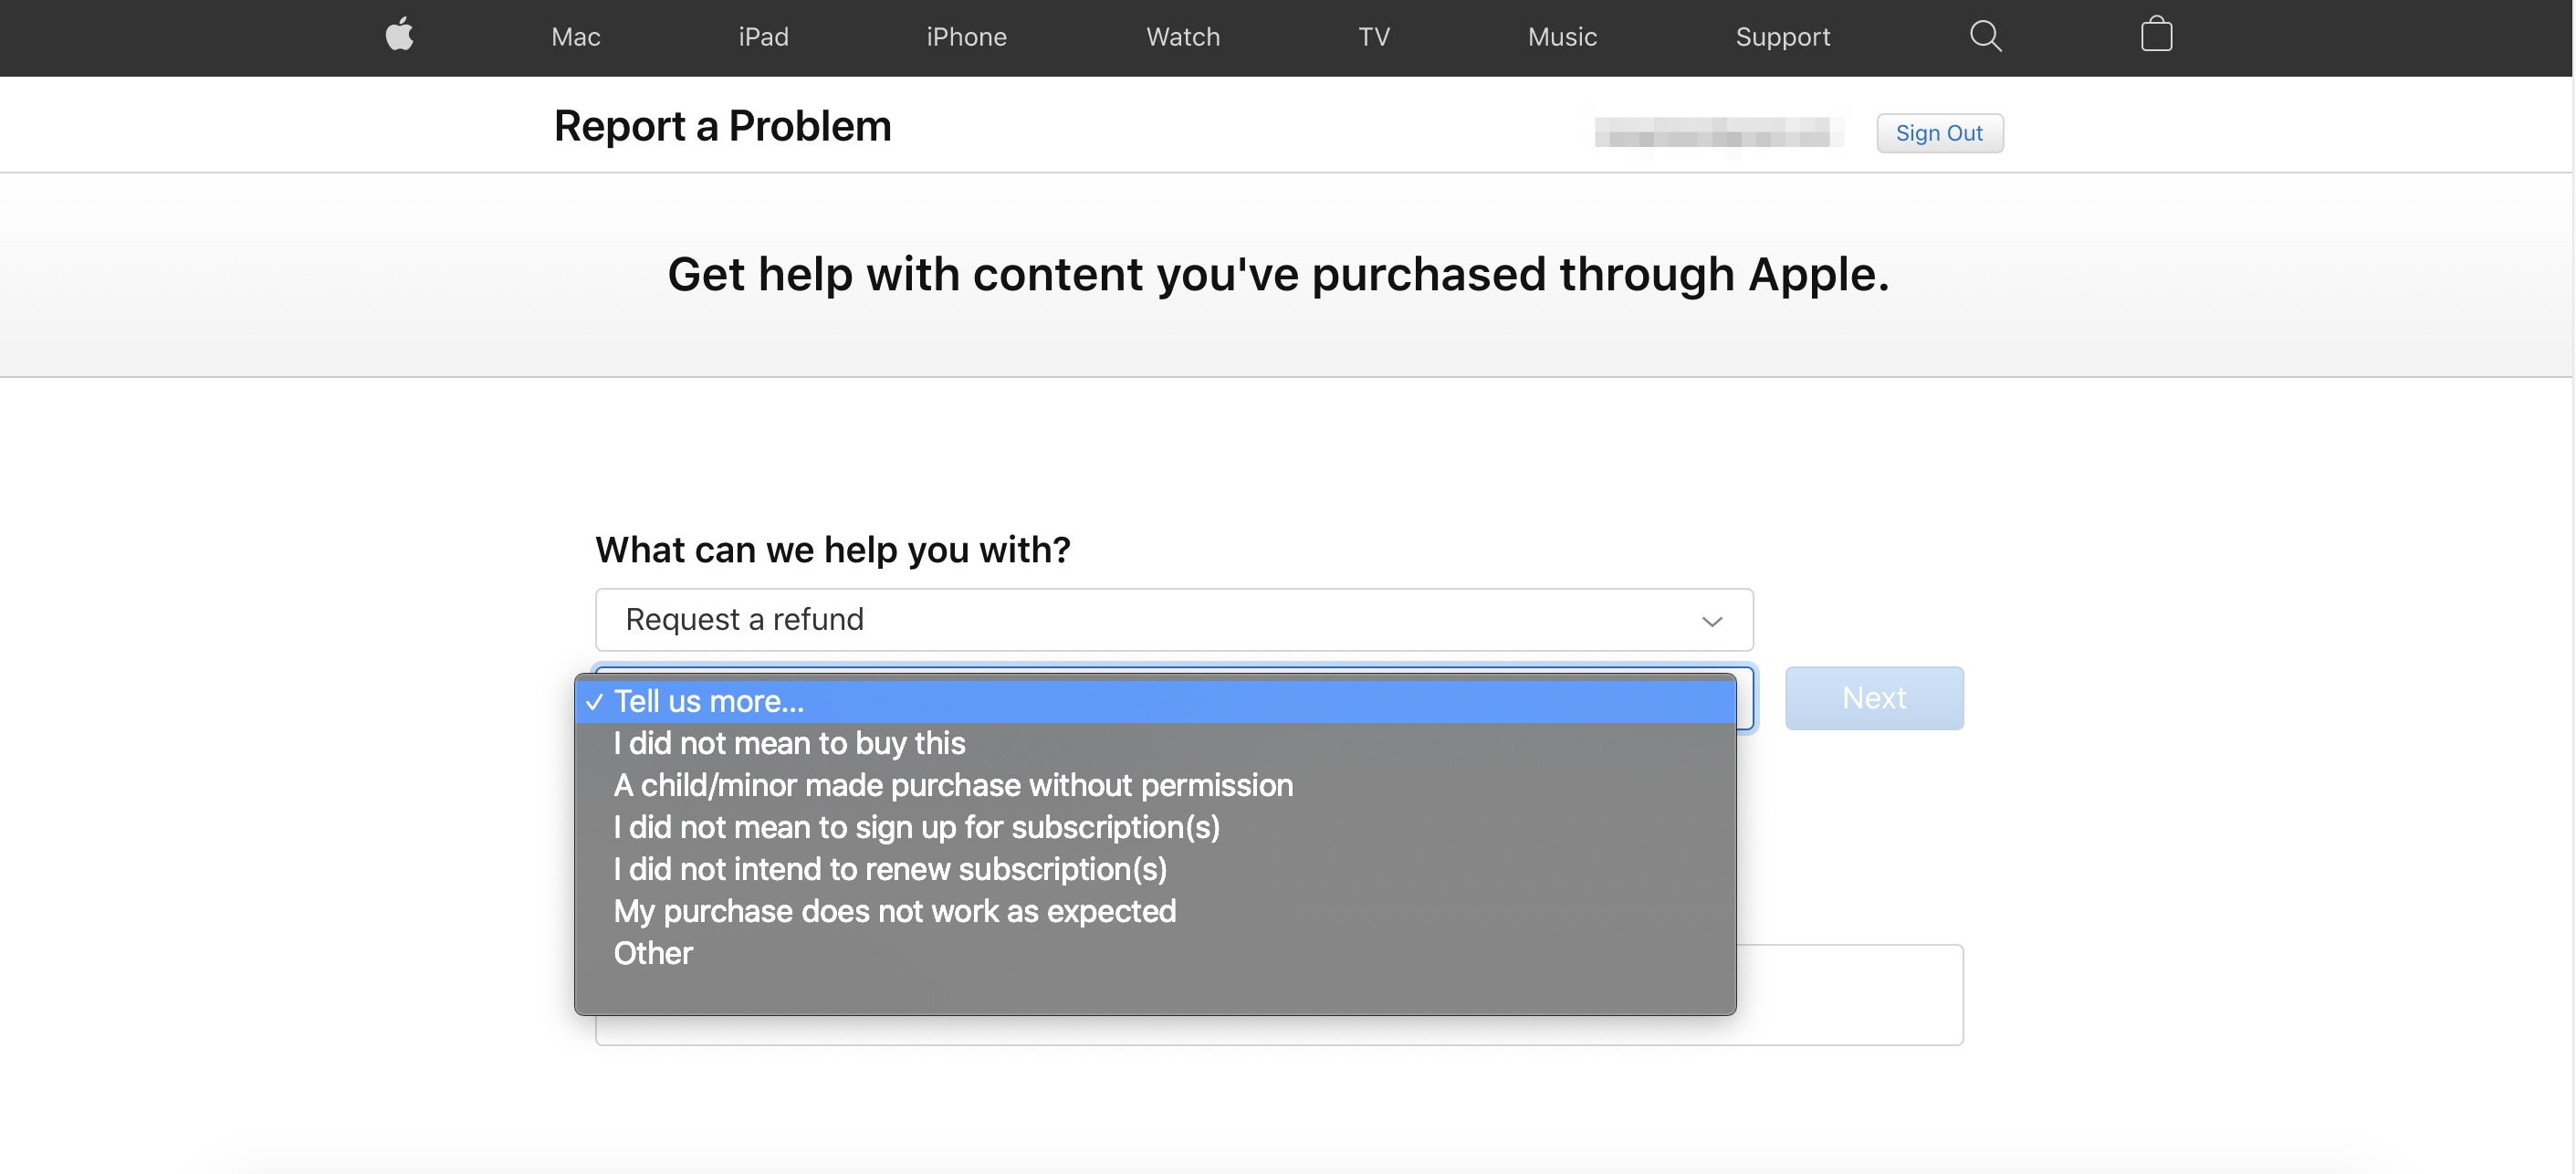Click the Next button

point(1873,698)
